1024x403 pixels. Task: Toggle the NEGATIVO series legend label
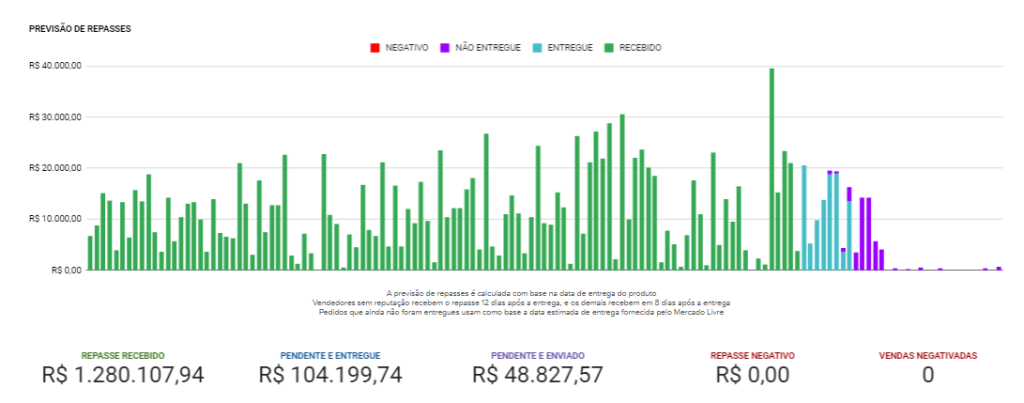pos(407,48)
